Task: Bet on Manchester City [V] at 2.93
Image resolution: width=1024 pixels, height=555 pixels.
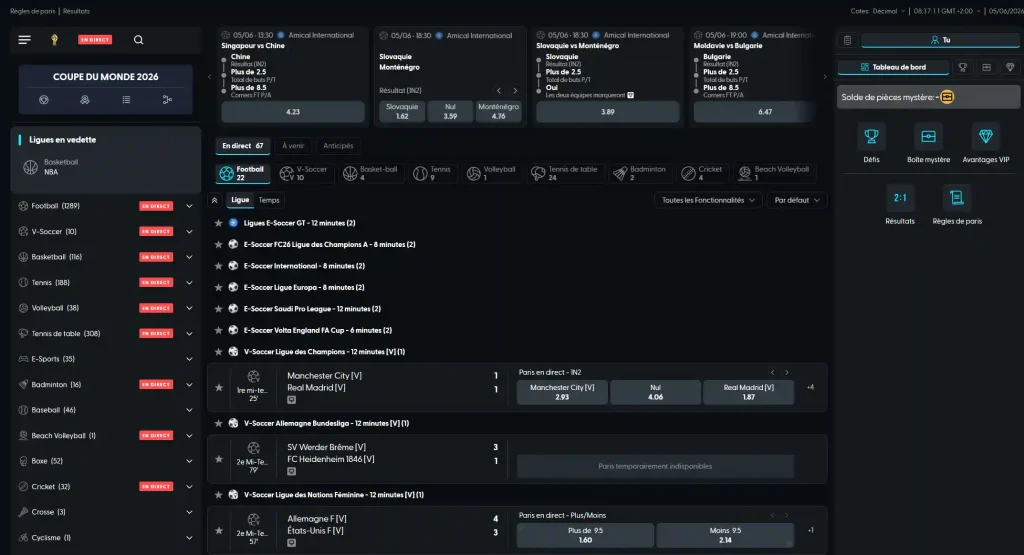Action: [562, 392]
